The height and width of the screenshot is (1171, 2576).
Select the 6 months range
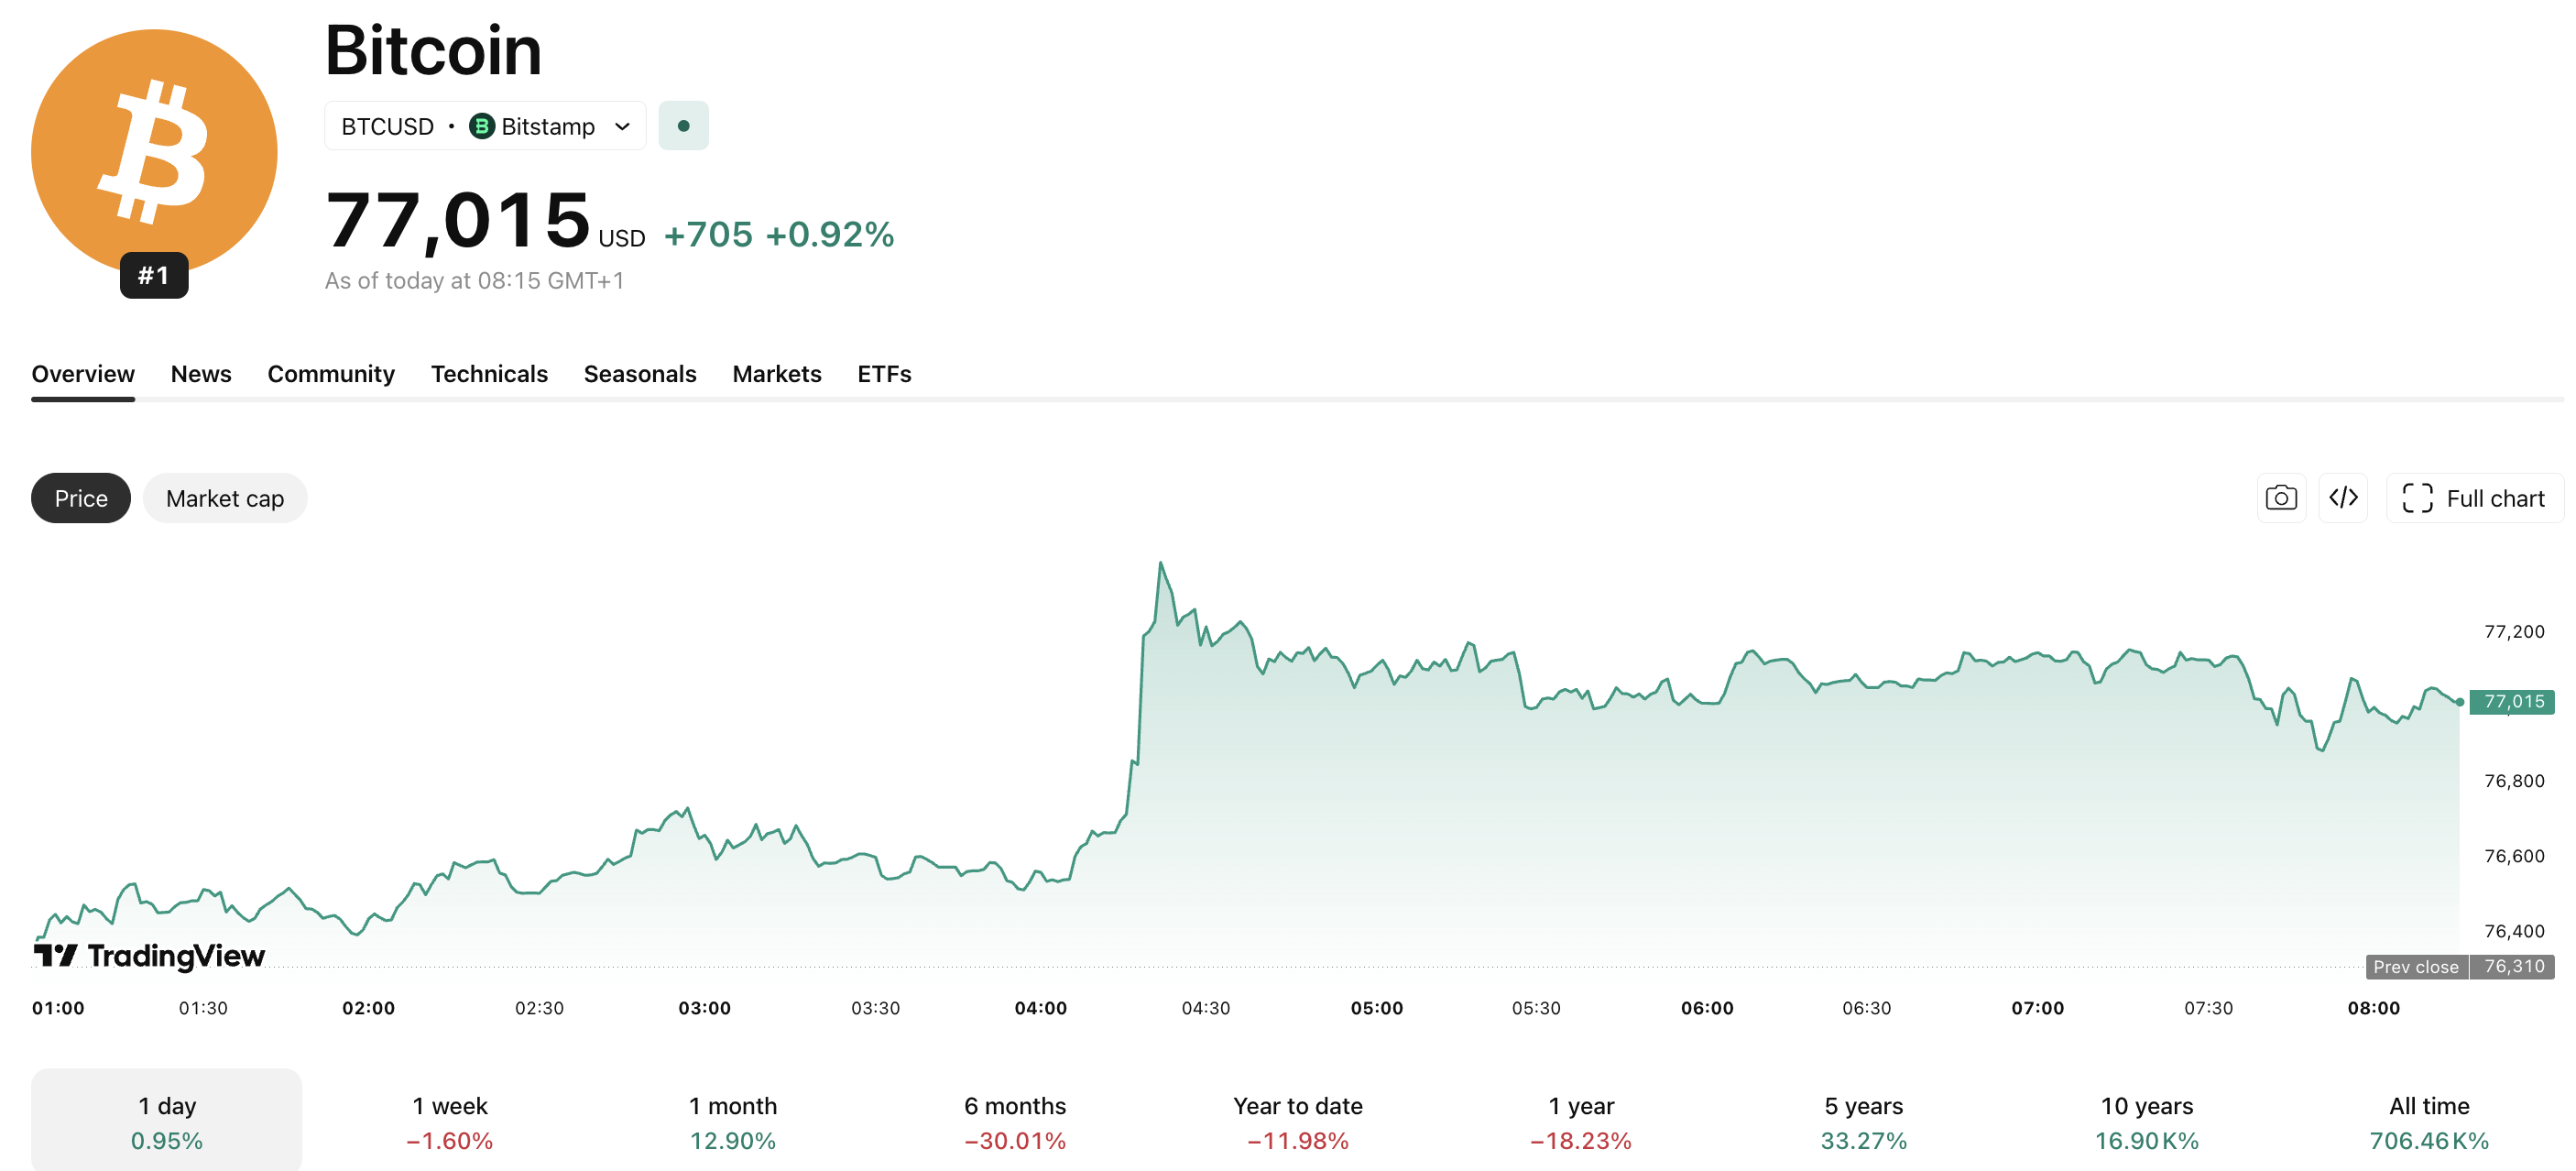pyautogui.click(x=1015, y=1122)
